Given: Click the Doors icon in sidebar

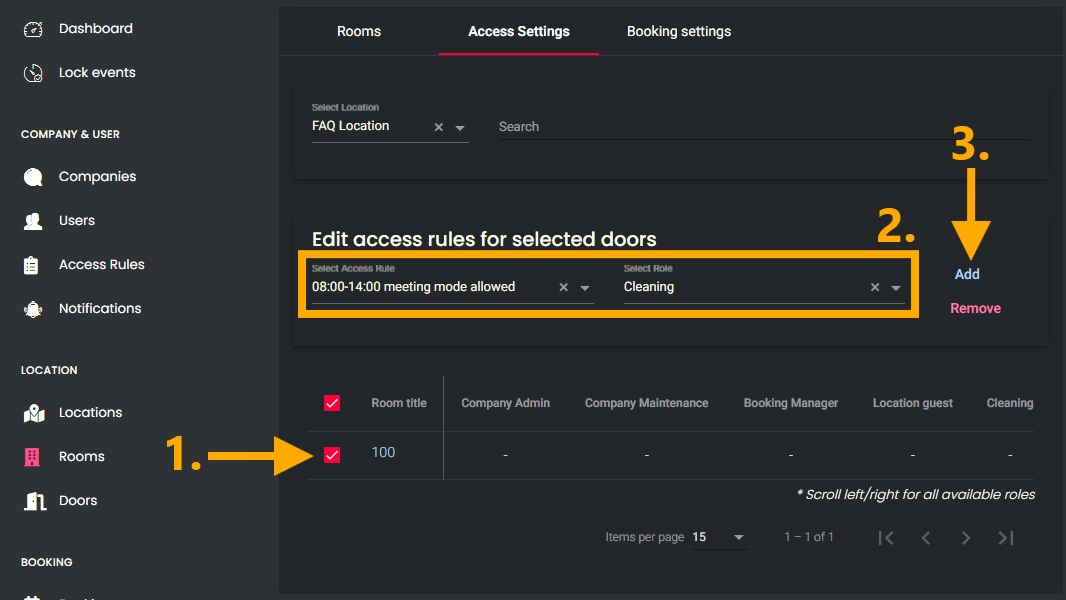Looking at the screenshot, I should click(33, 501).
